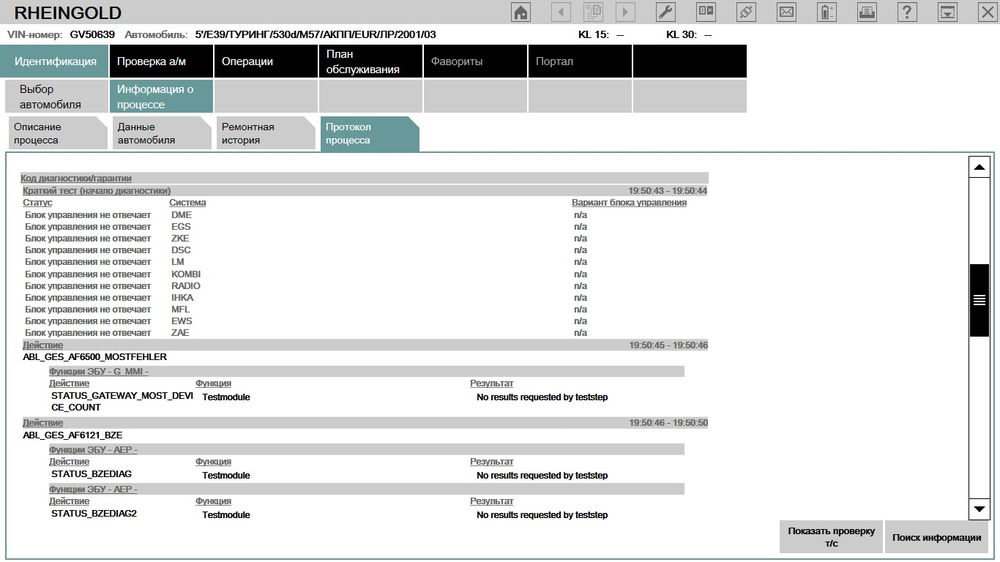Select the План обслуживания tab

click(x=370, y=61)
